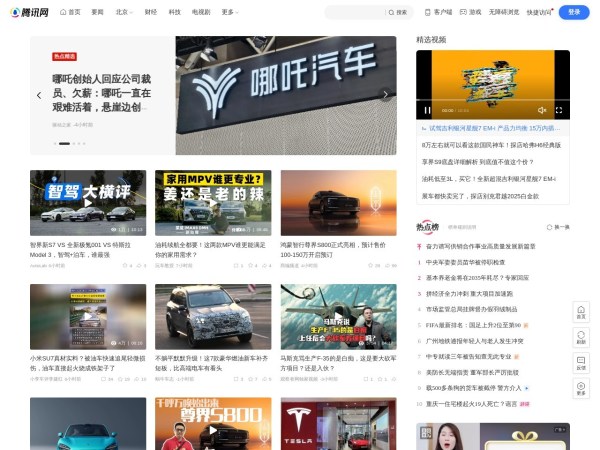Image resolution: width=600 pixels, height=450 pixels.
Task: Open the FIFA最新排名 hot list headline
Action: point(469,325)
